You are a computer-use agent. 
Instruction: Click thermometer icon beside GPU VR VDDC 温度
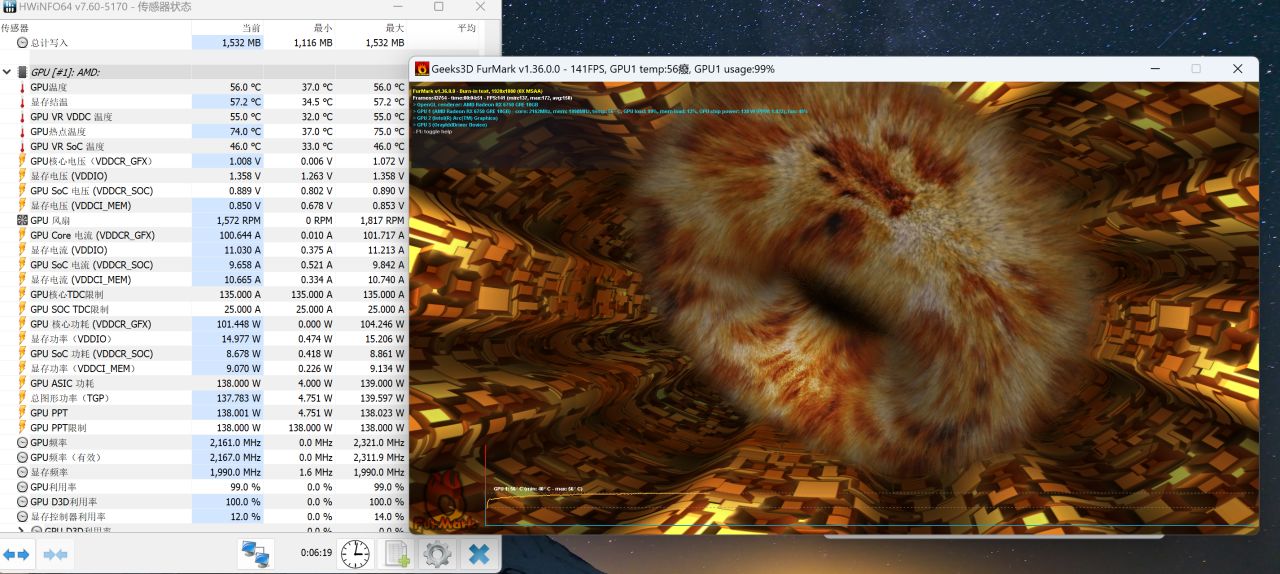pos(22,117)
